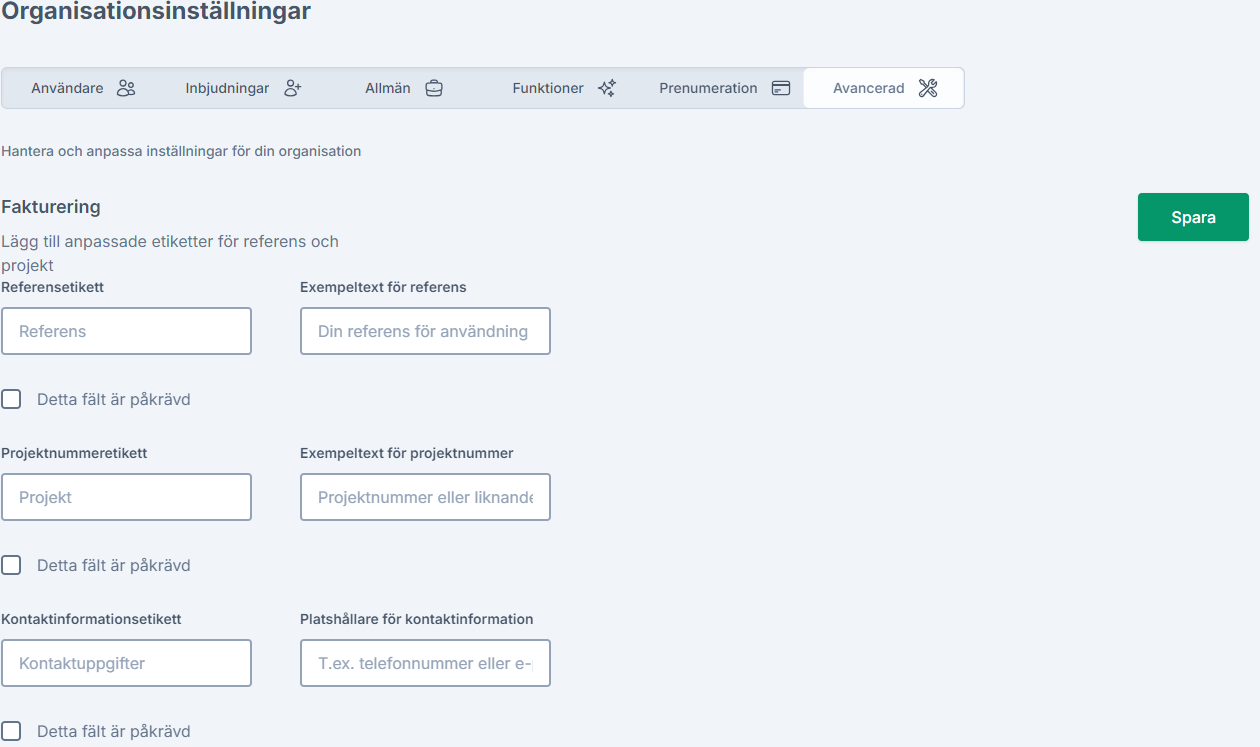Focus the Kontaktinformationsetikett input field
Image resolution: width=1260 pixels, height=747 pixels.
click(x=126, y=663)
